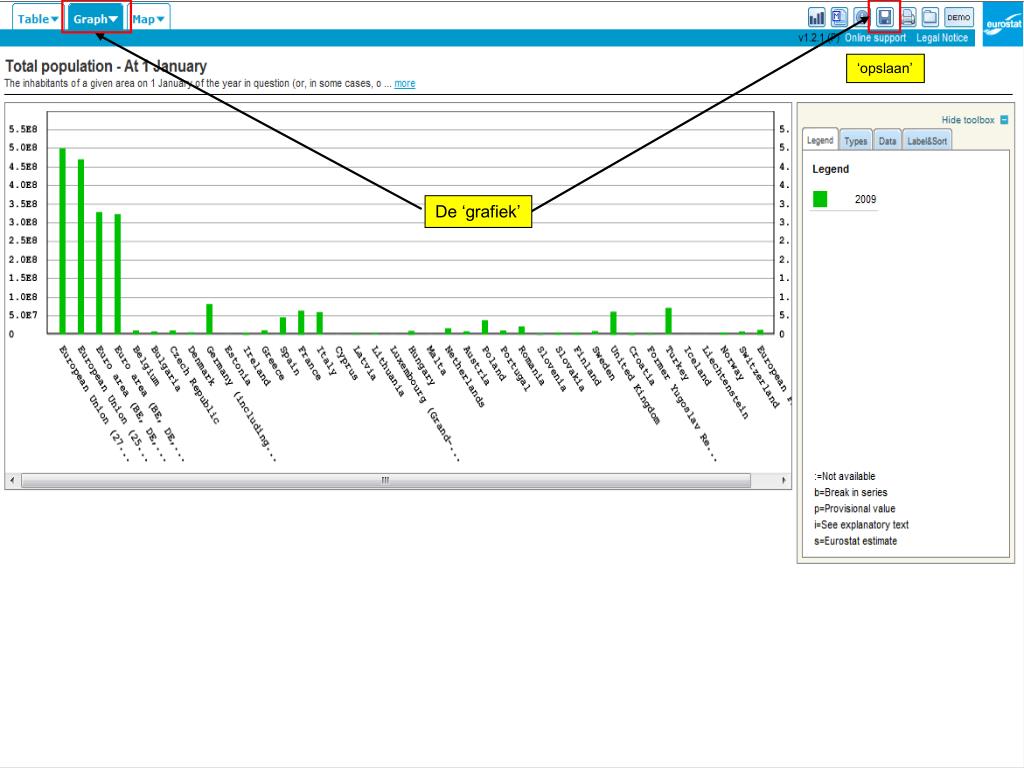This screenshot has height=768, width=1024.
Task: Open the Online support link
Action: point(875,38)
